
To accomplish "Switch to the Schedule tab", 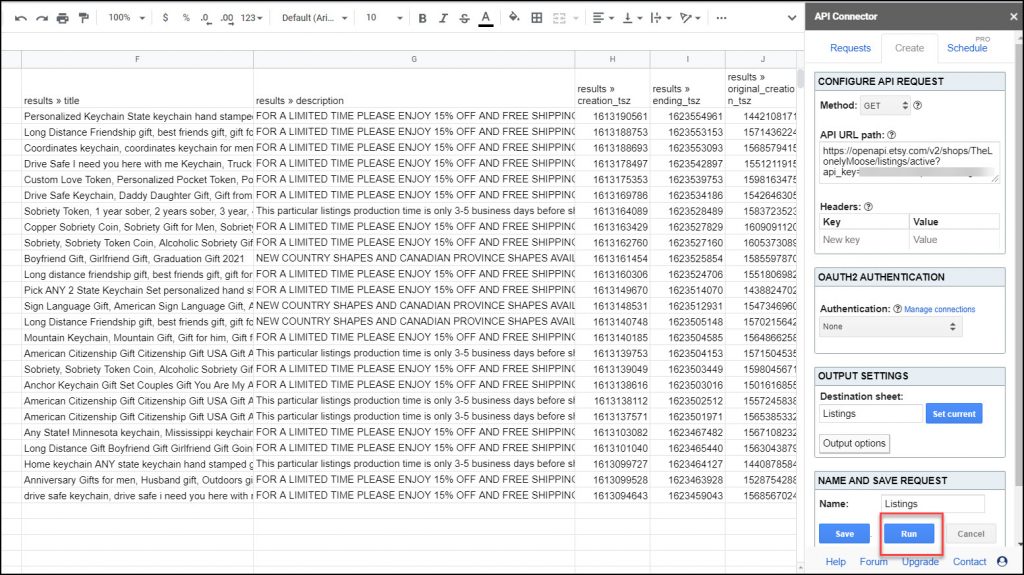I will point(966,48).
